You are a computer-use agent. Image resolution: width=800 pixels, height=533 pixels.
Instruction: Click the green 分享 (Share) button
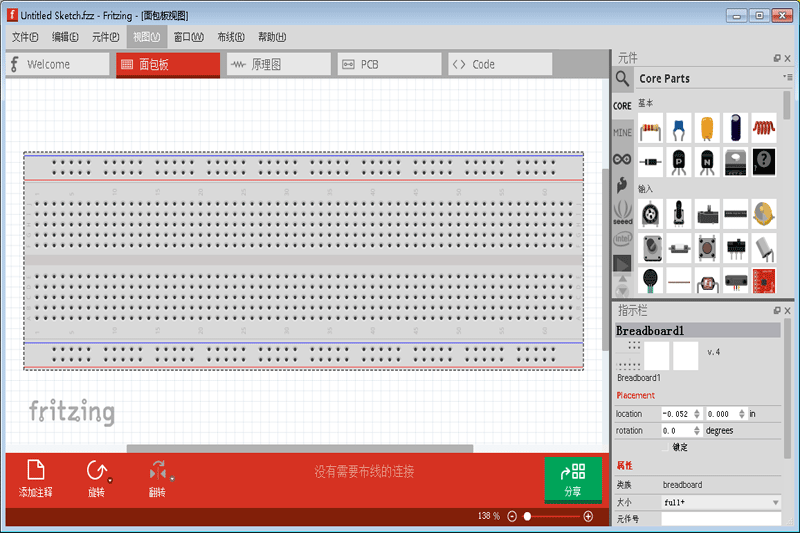click(x=572, y=479)
